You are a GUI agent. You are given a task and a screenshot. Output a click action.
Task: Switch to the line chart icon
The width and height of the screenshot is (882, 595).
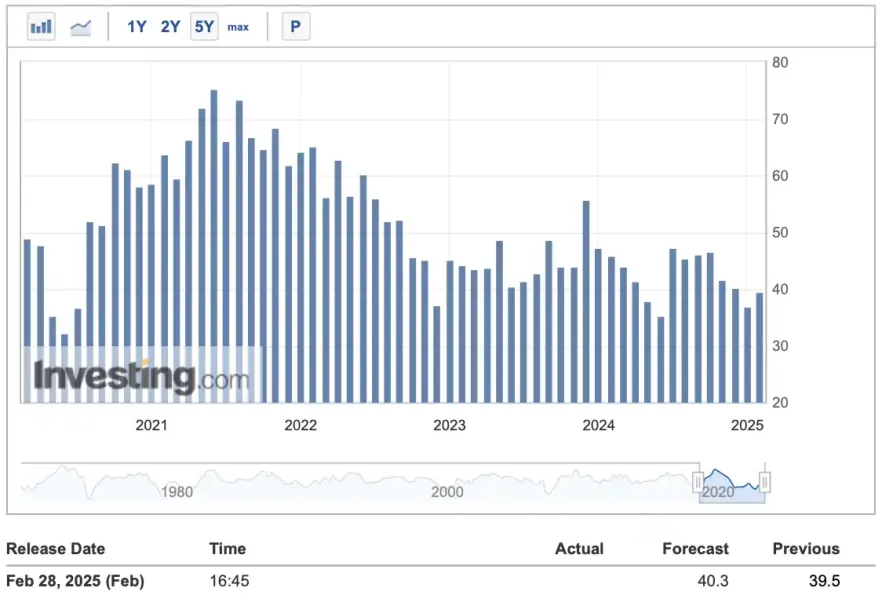point(80,26)
